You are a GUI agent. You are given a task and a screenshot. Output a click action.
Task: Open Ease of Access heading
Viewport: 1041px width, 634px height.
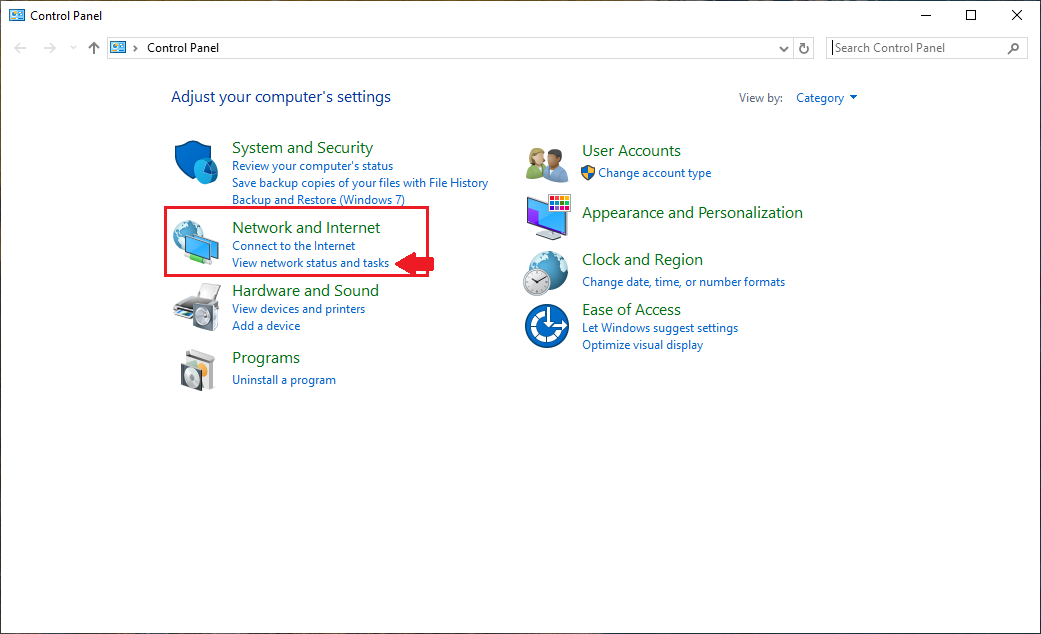[x=631, y=309]
